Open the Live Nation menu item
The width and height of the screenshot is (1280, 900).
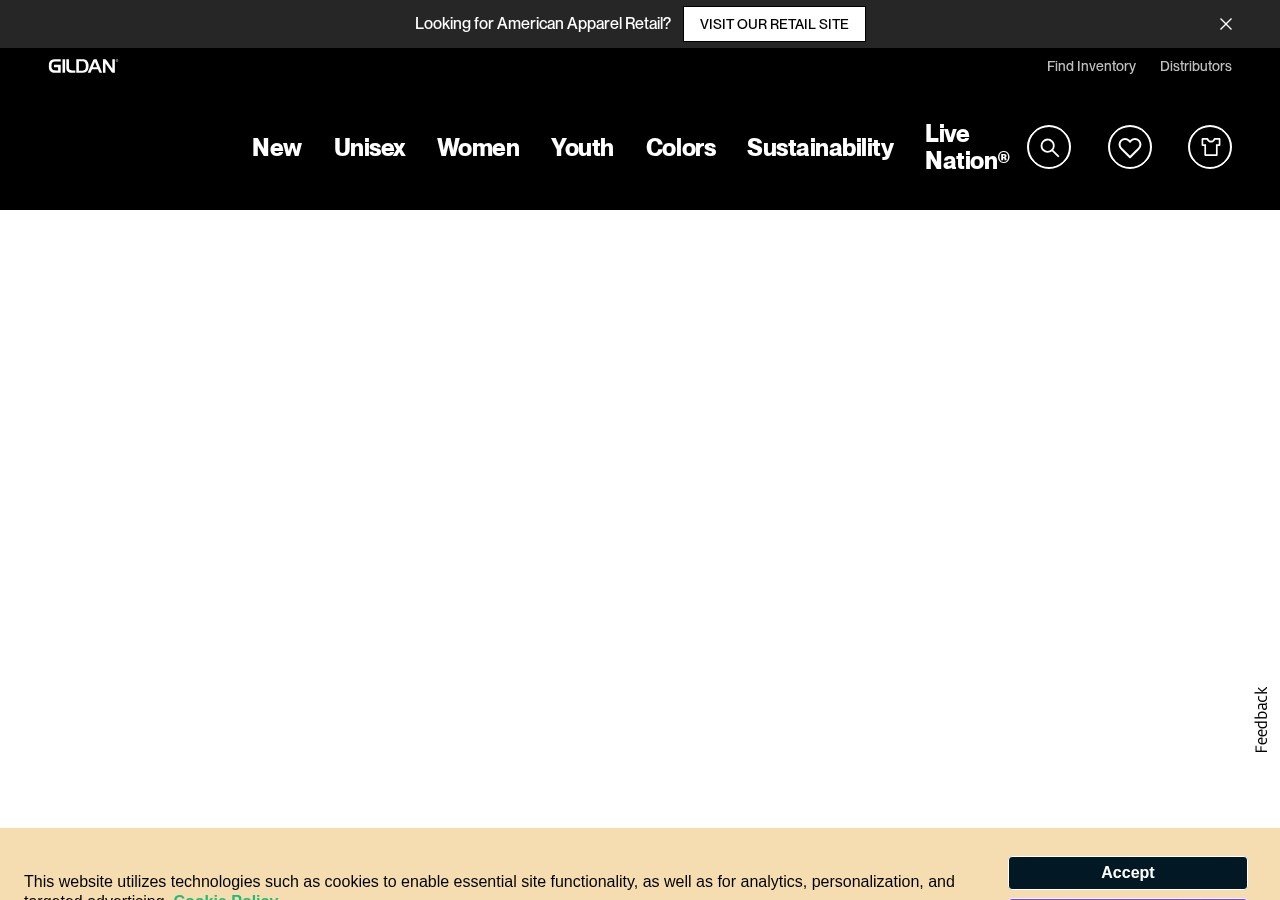point(966,147)
